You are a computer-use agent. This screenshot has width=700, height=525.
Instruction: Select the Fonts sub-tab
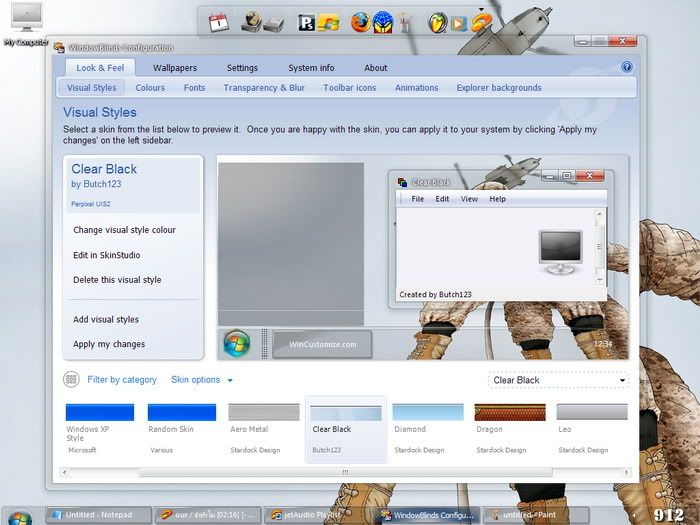[x=194, y=88]
